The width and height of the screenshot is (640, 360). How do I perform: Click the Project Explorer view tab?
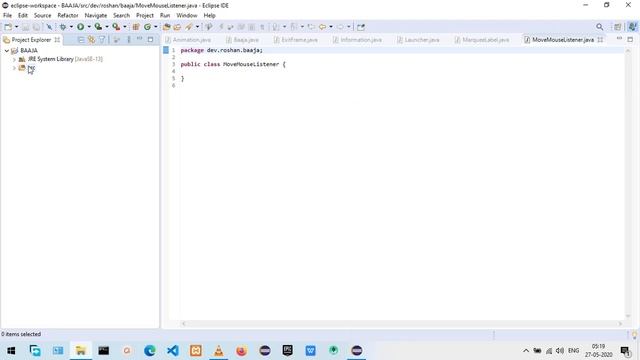click(x=31, y=40)
